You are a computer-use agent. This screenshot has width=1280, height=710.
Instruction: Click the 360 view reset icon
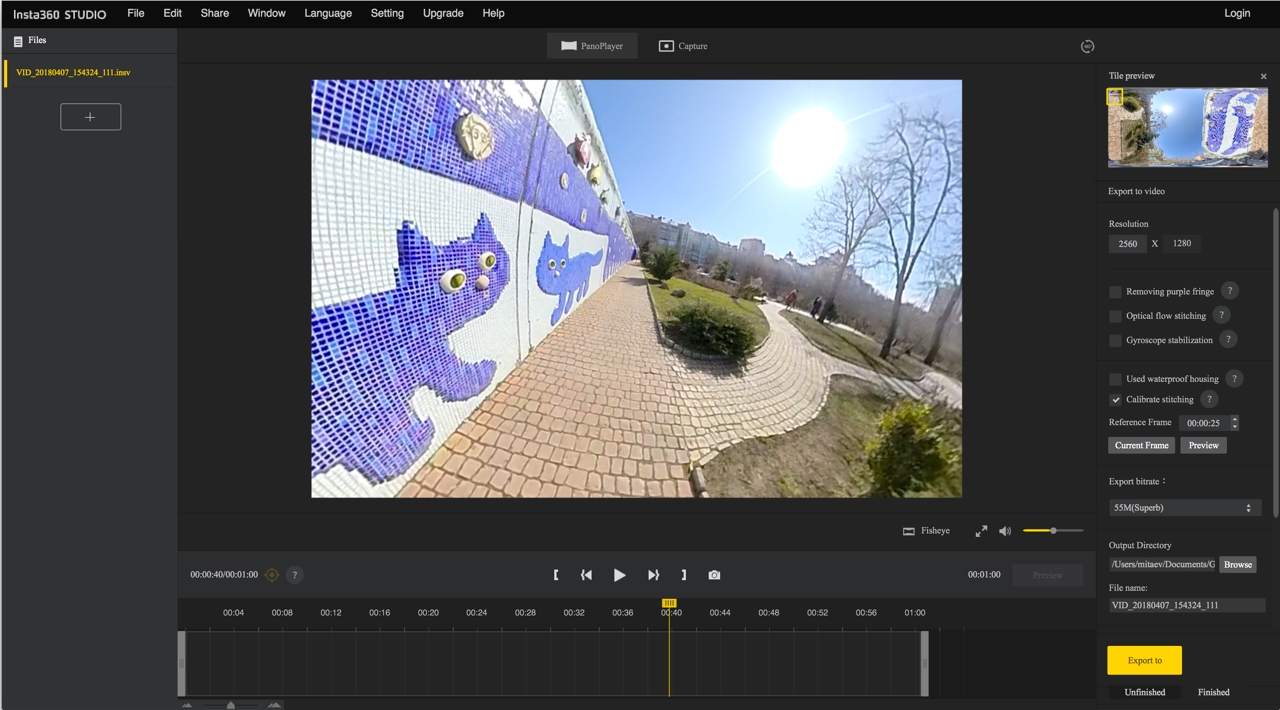(1087, 46)
